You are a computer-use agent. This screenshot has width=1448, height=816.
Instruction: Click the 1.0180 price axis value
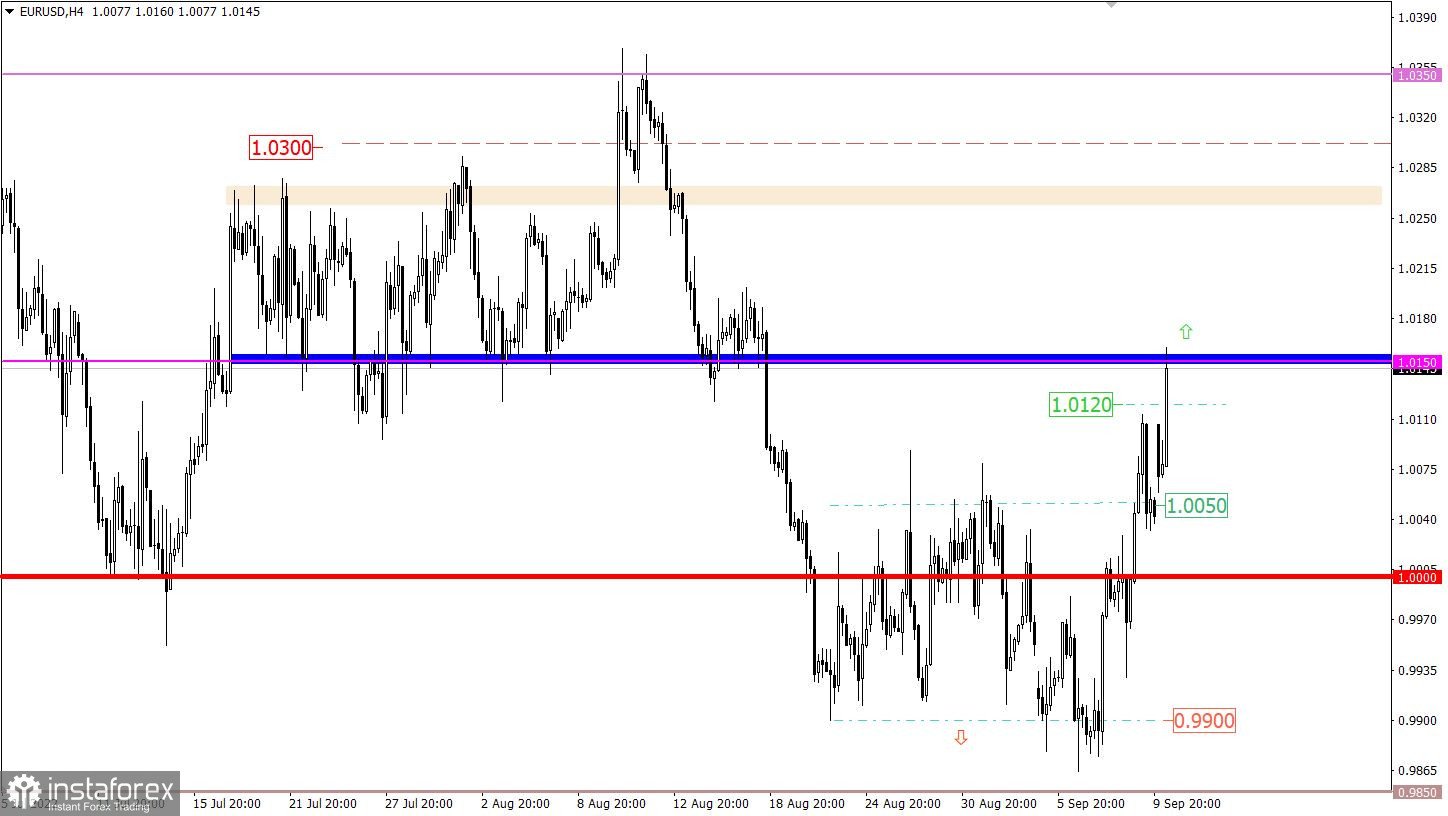pos(1418,319)
